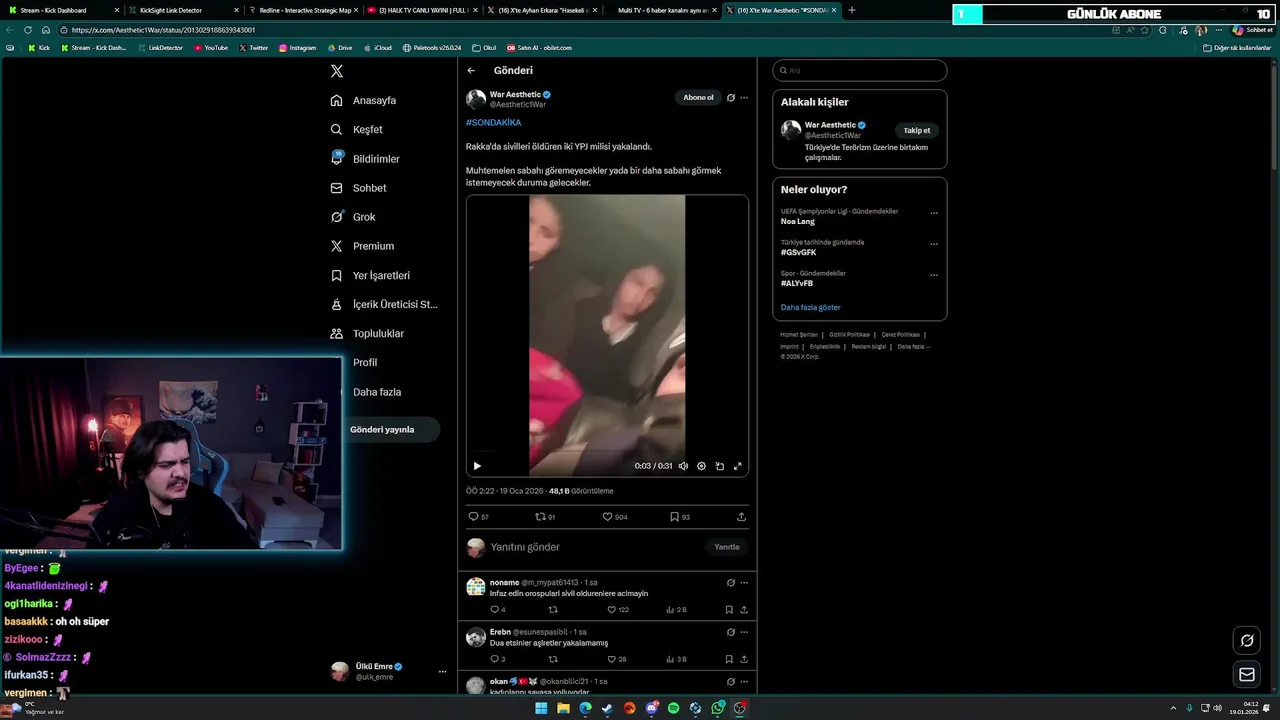
Task: Repost the main post with 91 reposts
Action: click(x=545, y=517)
